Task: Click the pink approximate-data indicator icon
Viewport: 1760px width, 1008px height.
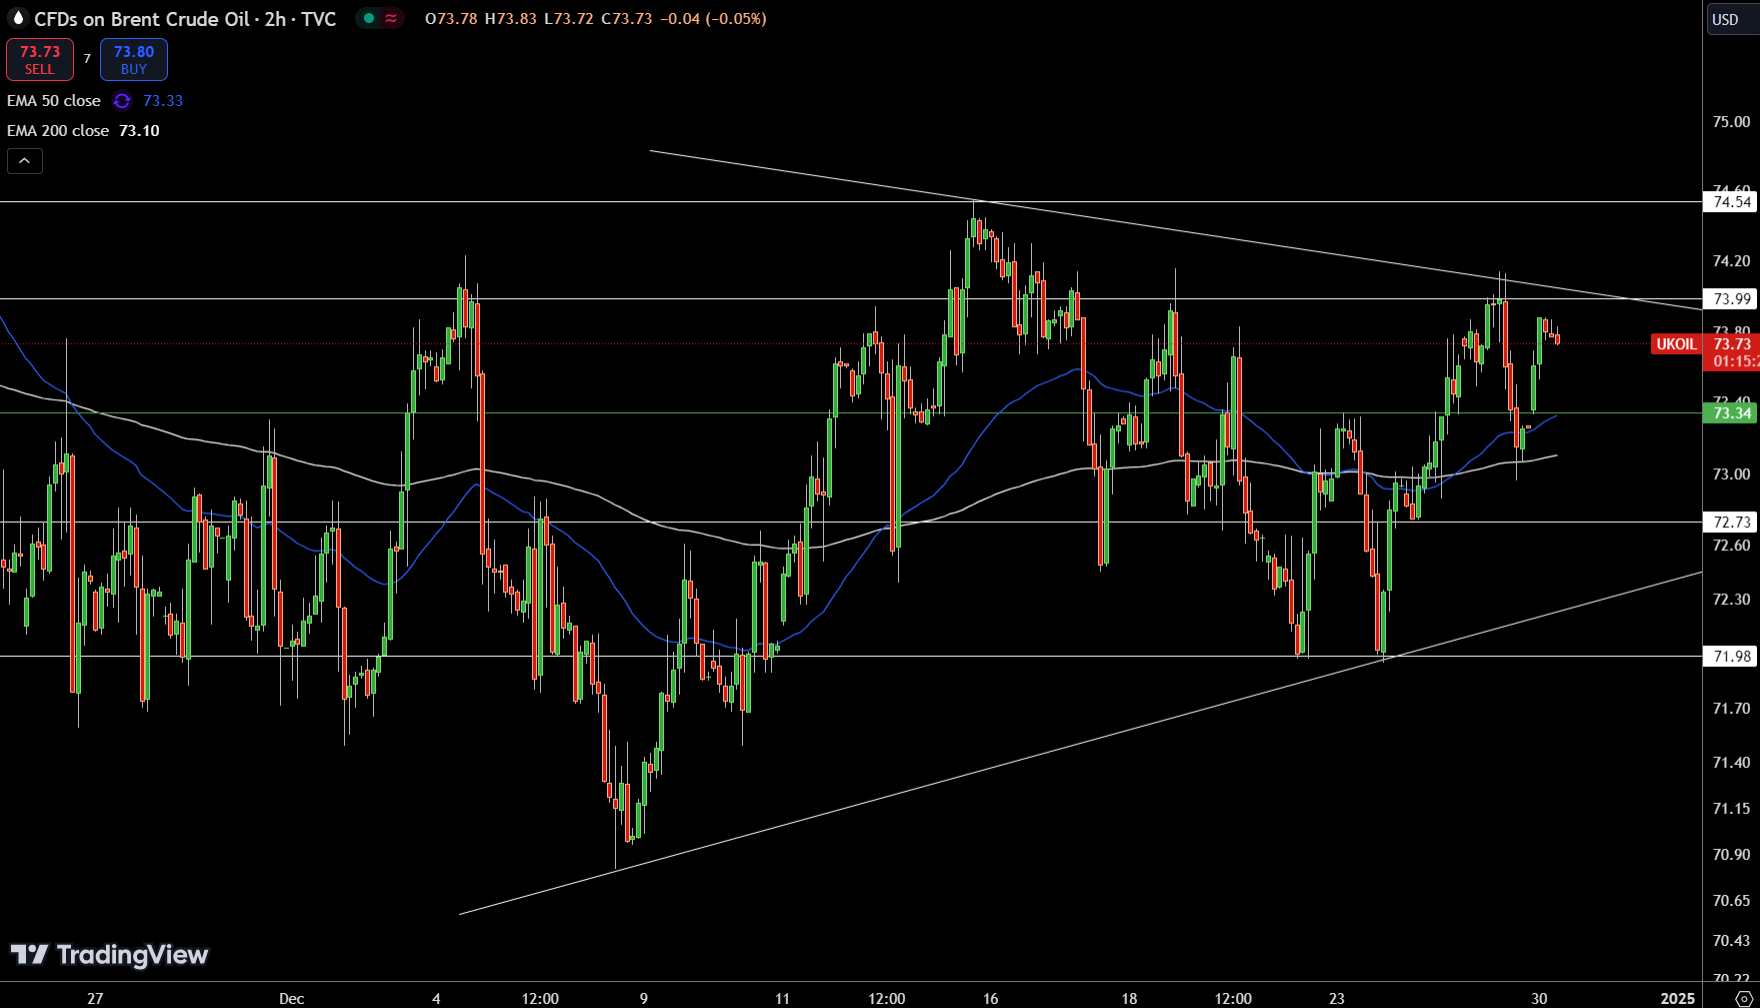Action: click(x=391, y=18)
